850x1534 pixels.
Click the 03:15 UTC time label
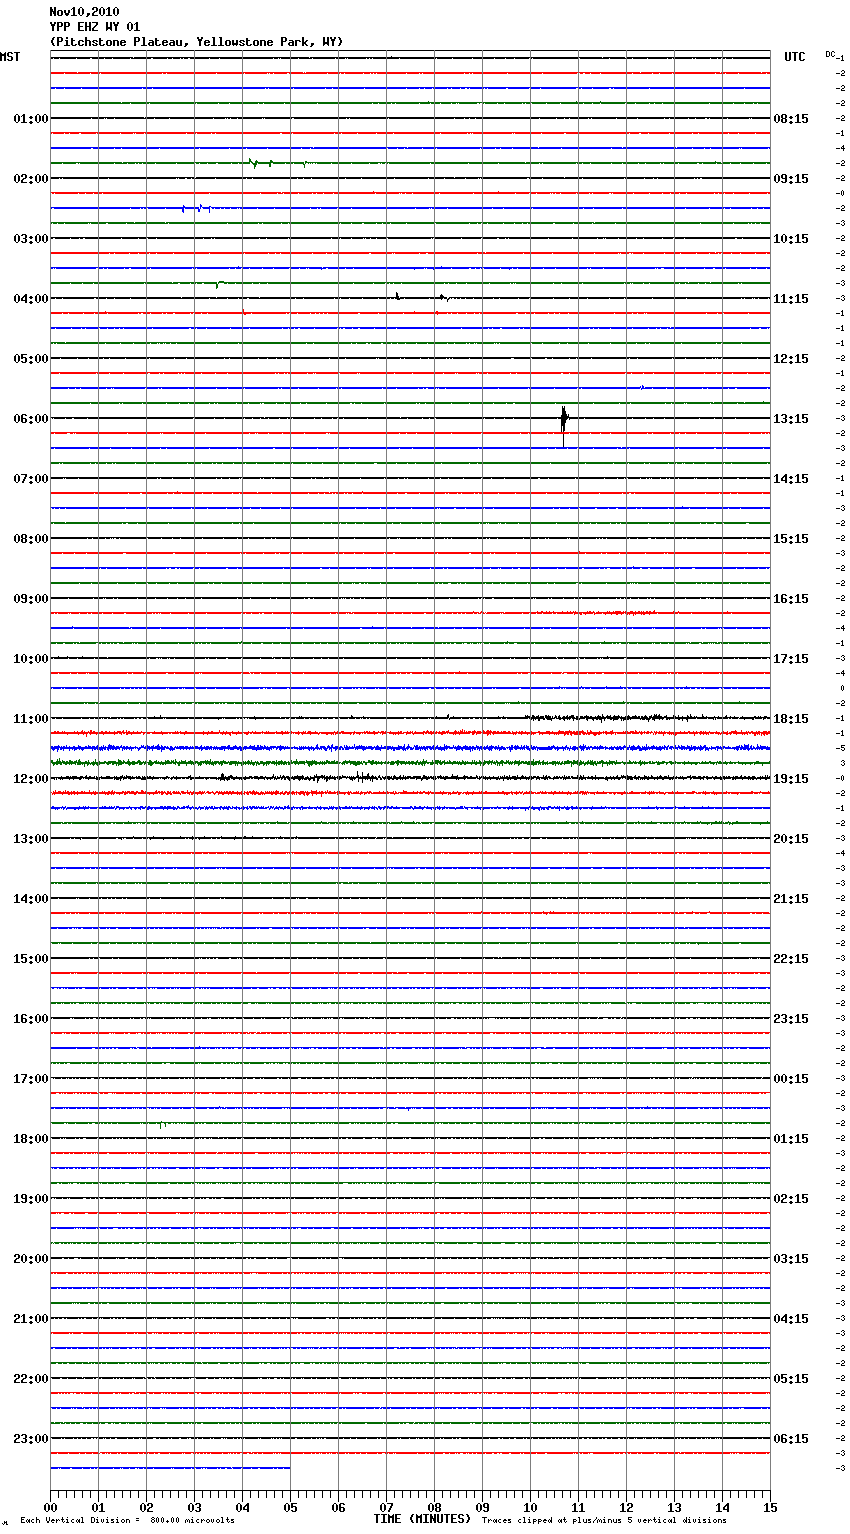pos(791,1259)
